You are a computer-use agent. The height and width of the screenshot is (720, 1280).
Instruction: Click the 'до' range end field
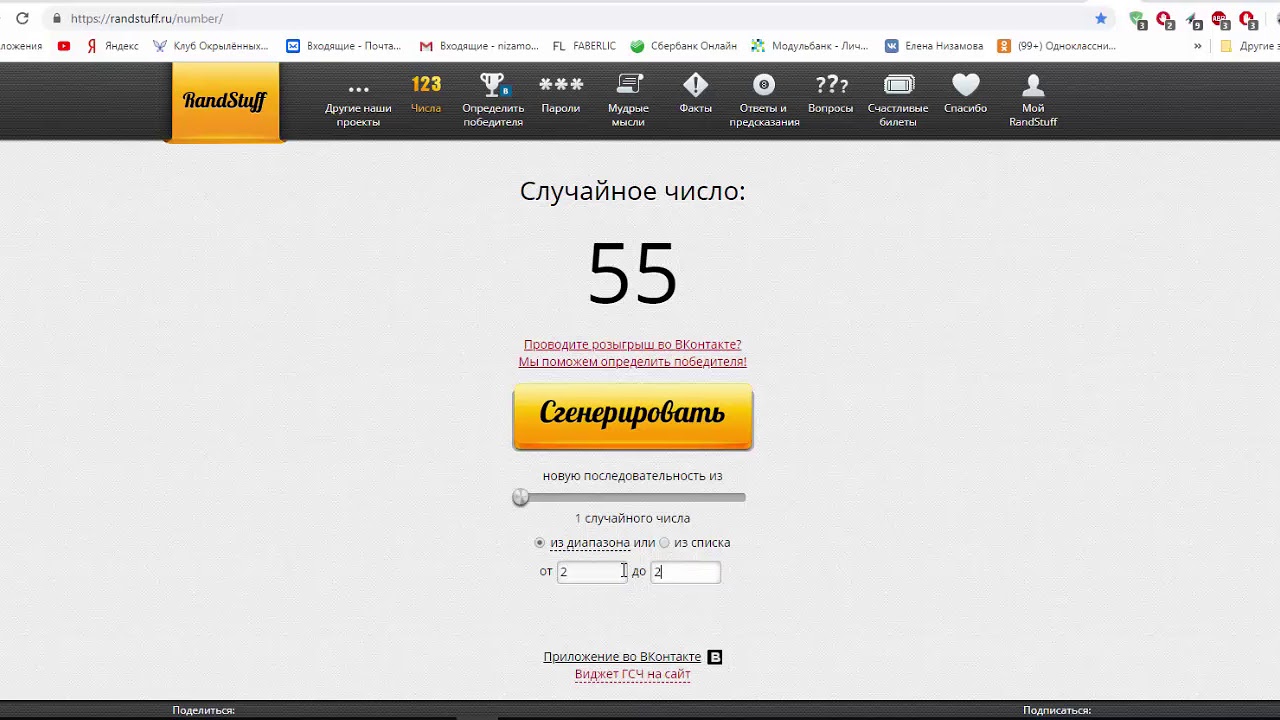(x=686, y=572)
